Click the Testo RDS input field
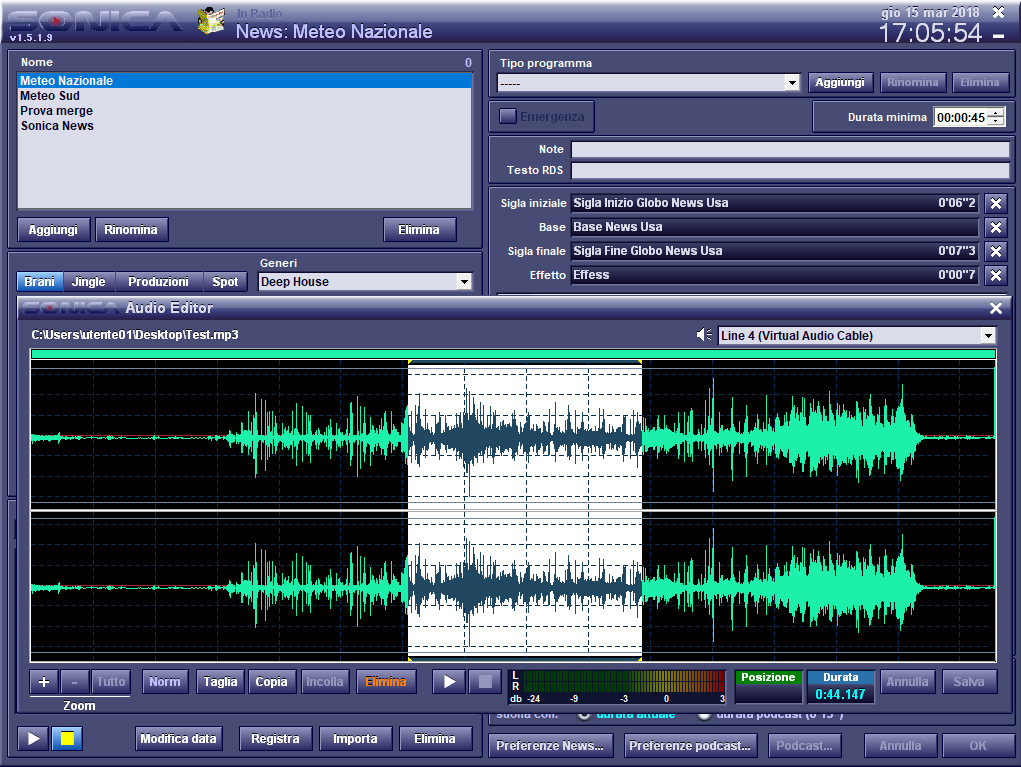1021x767 pixels. (x=790, y=171)
